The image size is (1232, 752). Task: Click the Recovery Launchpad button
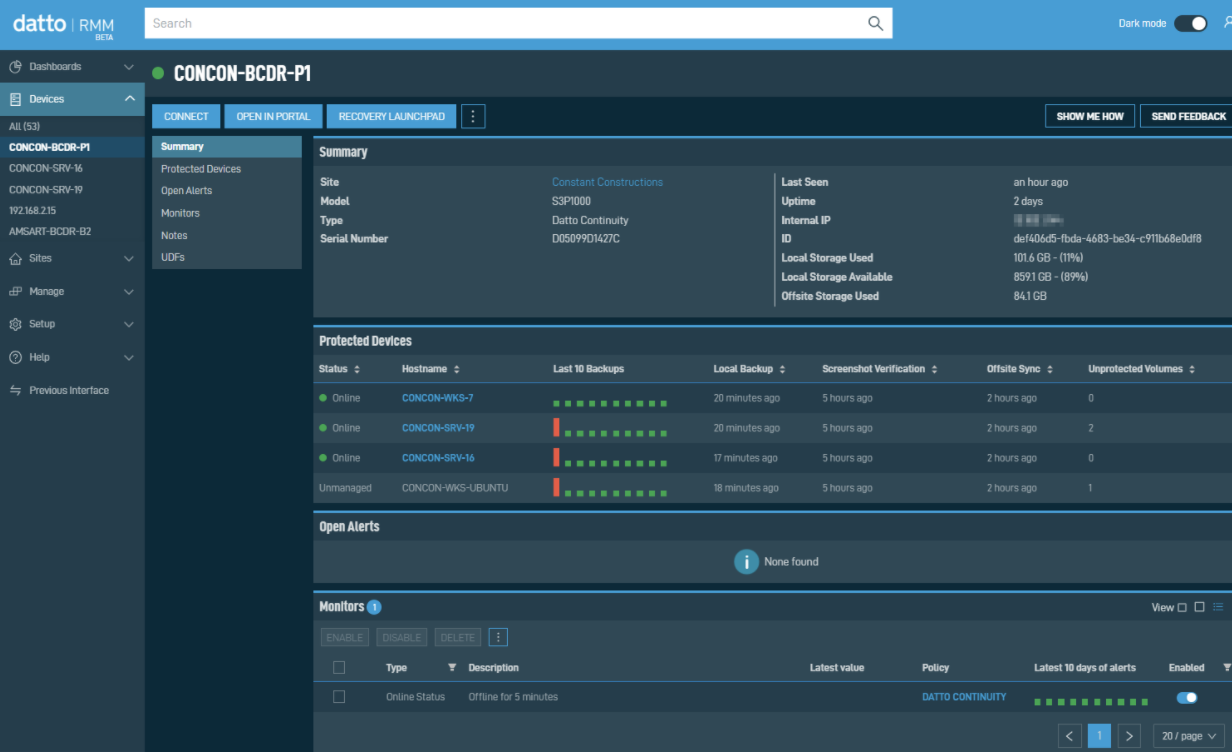point(391,116)
